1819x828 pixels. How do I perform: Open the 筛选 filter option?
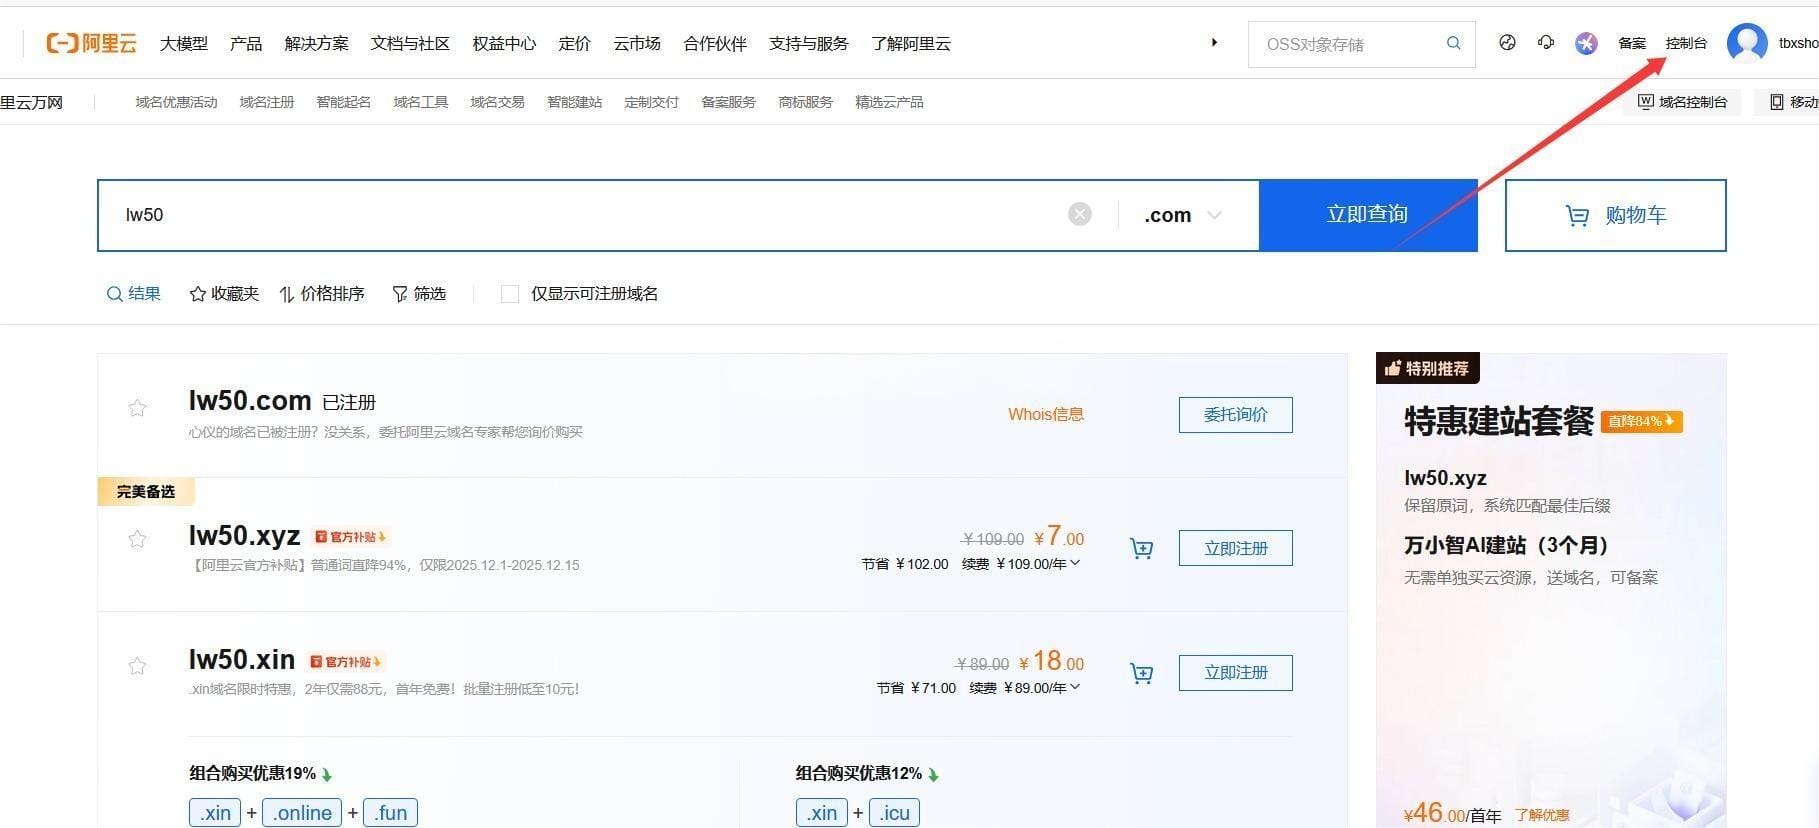[419, 294]
